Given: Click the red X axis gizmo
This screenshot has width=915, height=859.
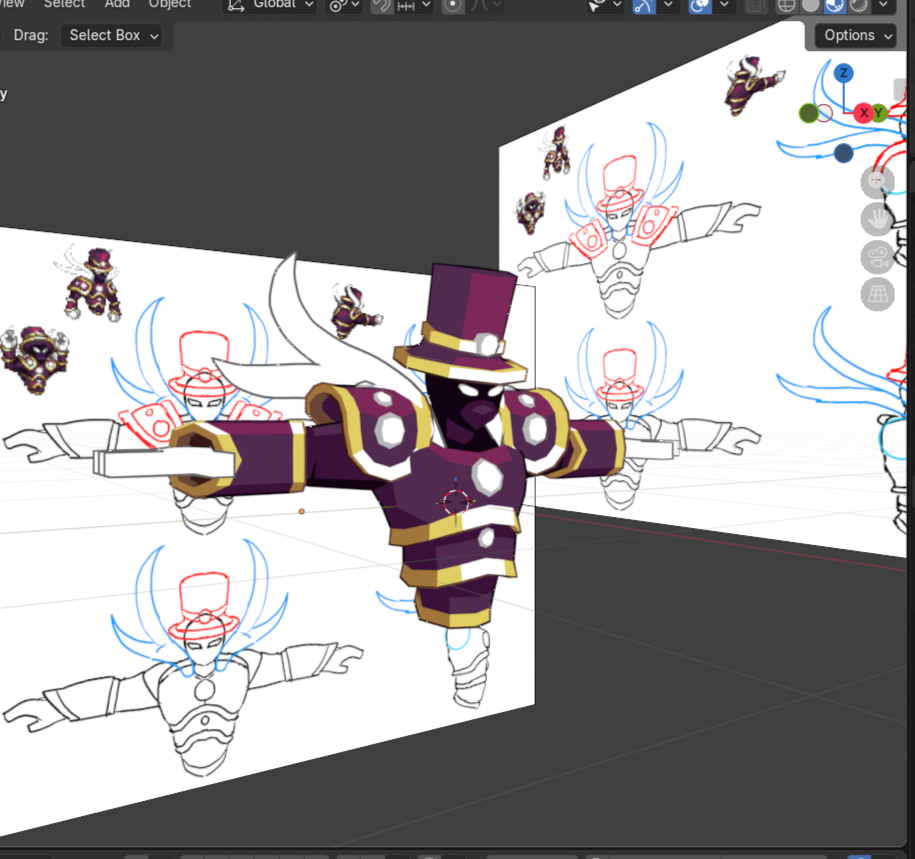Looking at the screenshot, I should click(863, 113).
